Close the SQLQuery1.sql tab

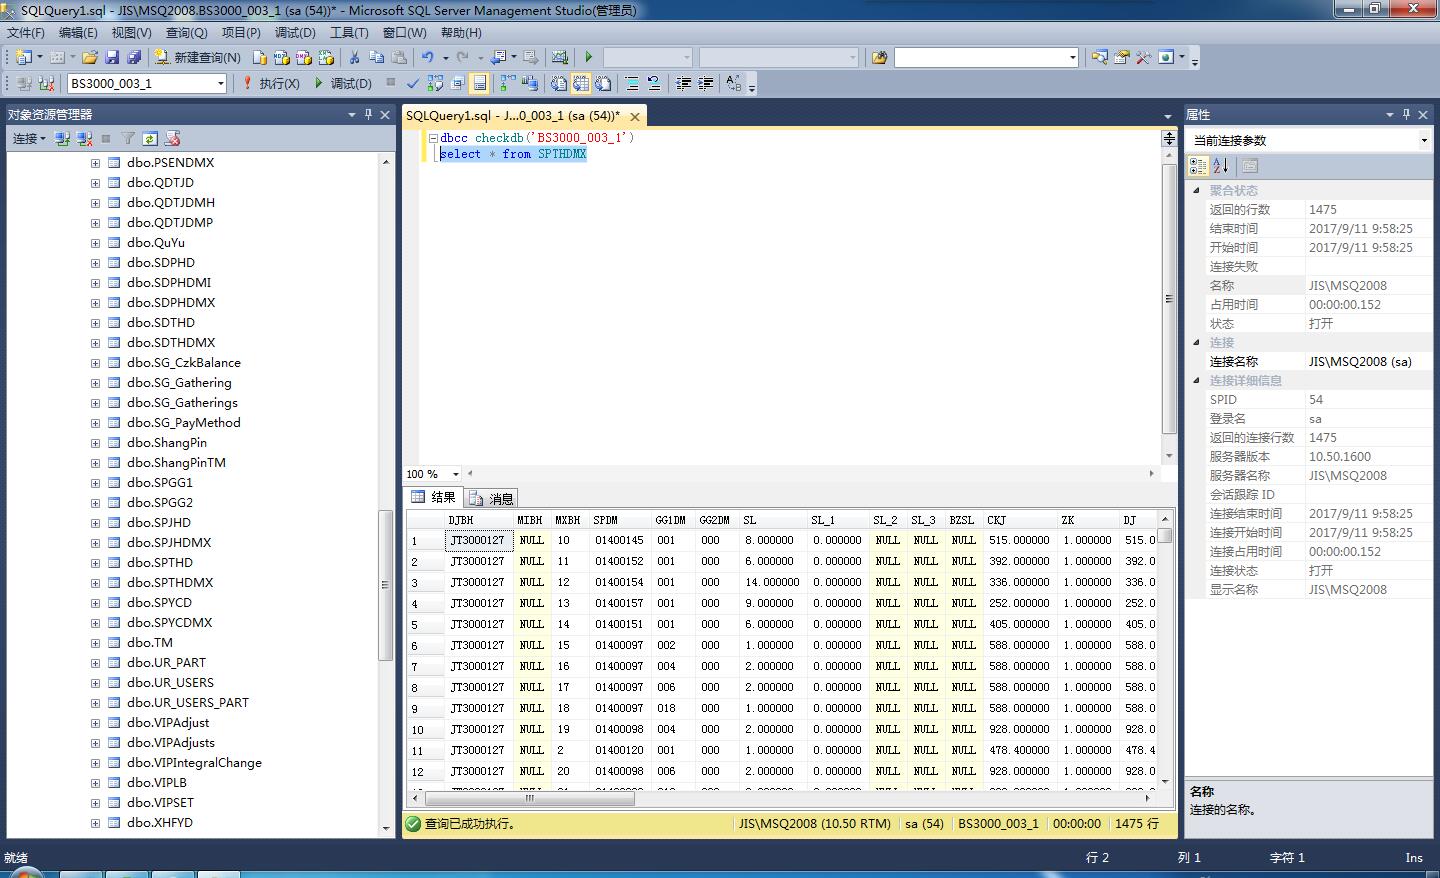point(635,116)
